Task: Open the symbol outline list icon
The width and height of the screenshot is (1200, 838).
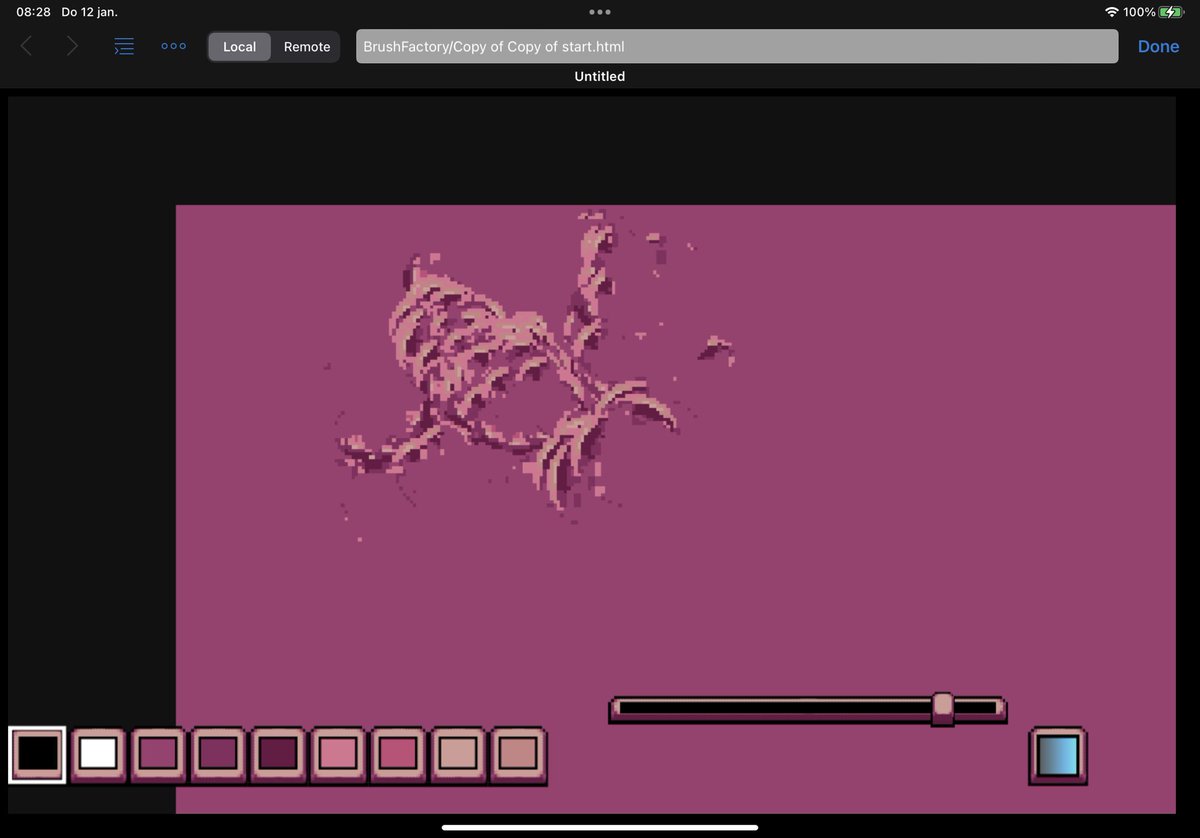Action: 123,46
